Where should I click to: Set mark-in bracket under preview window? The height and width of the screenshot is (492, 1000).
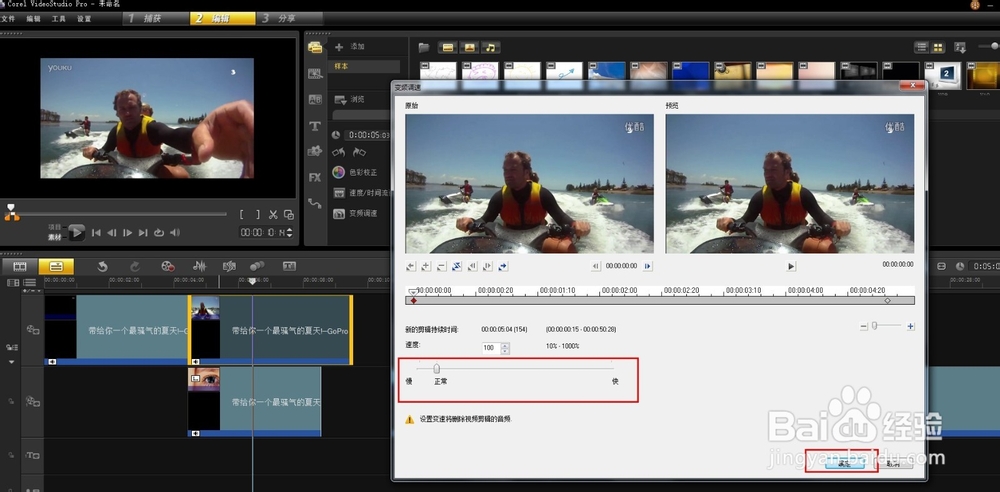[242, 214]
